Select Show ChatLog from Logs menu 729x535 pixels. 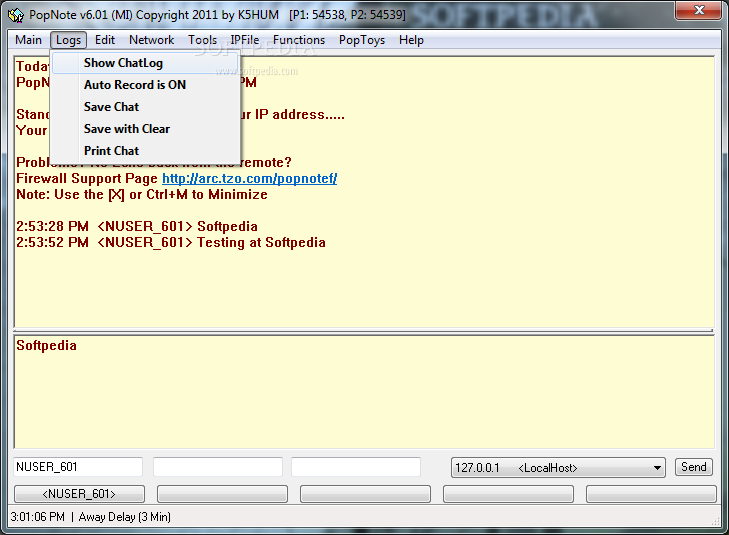pyautogui.click(x=146, y=63)
